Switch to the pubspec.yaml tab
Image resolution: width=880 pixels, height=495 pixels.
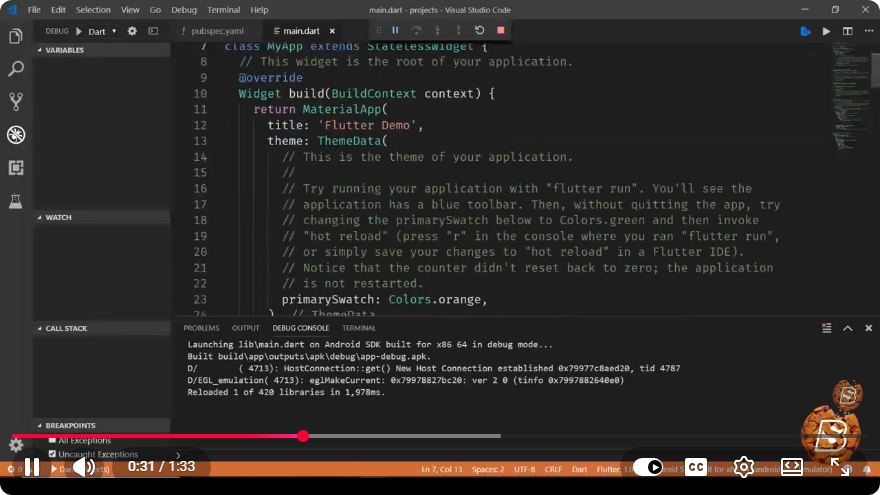tap(217, 31)
